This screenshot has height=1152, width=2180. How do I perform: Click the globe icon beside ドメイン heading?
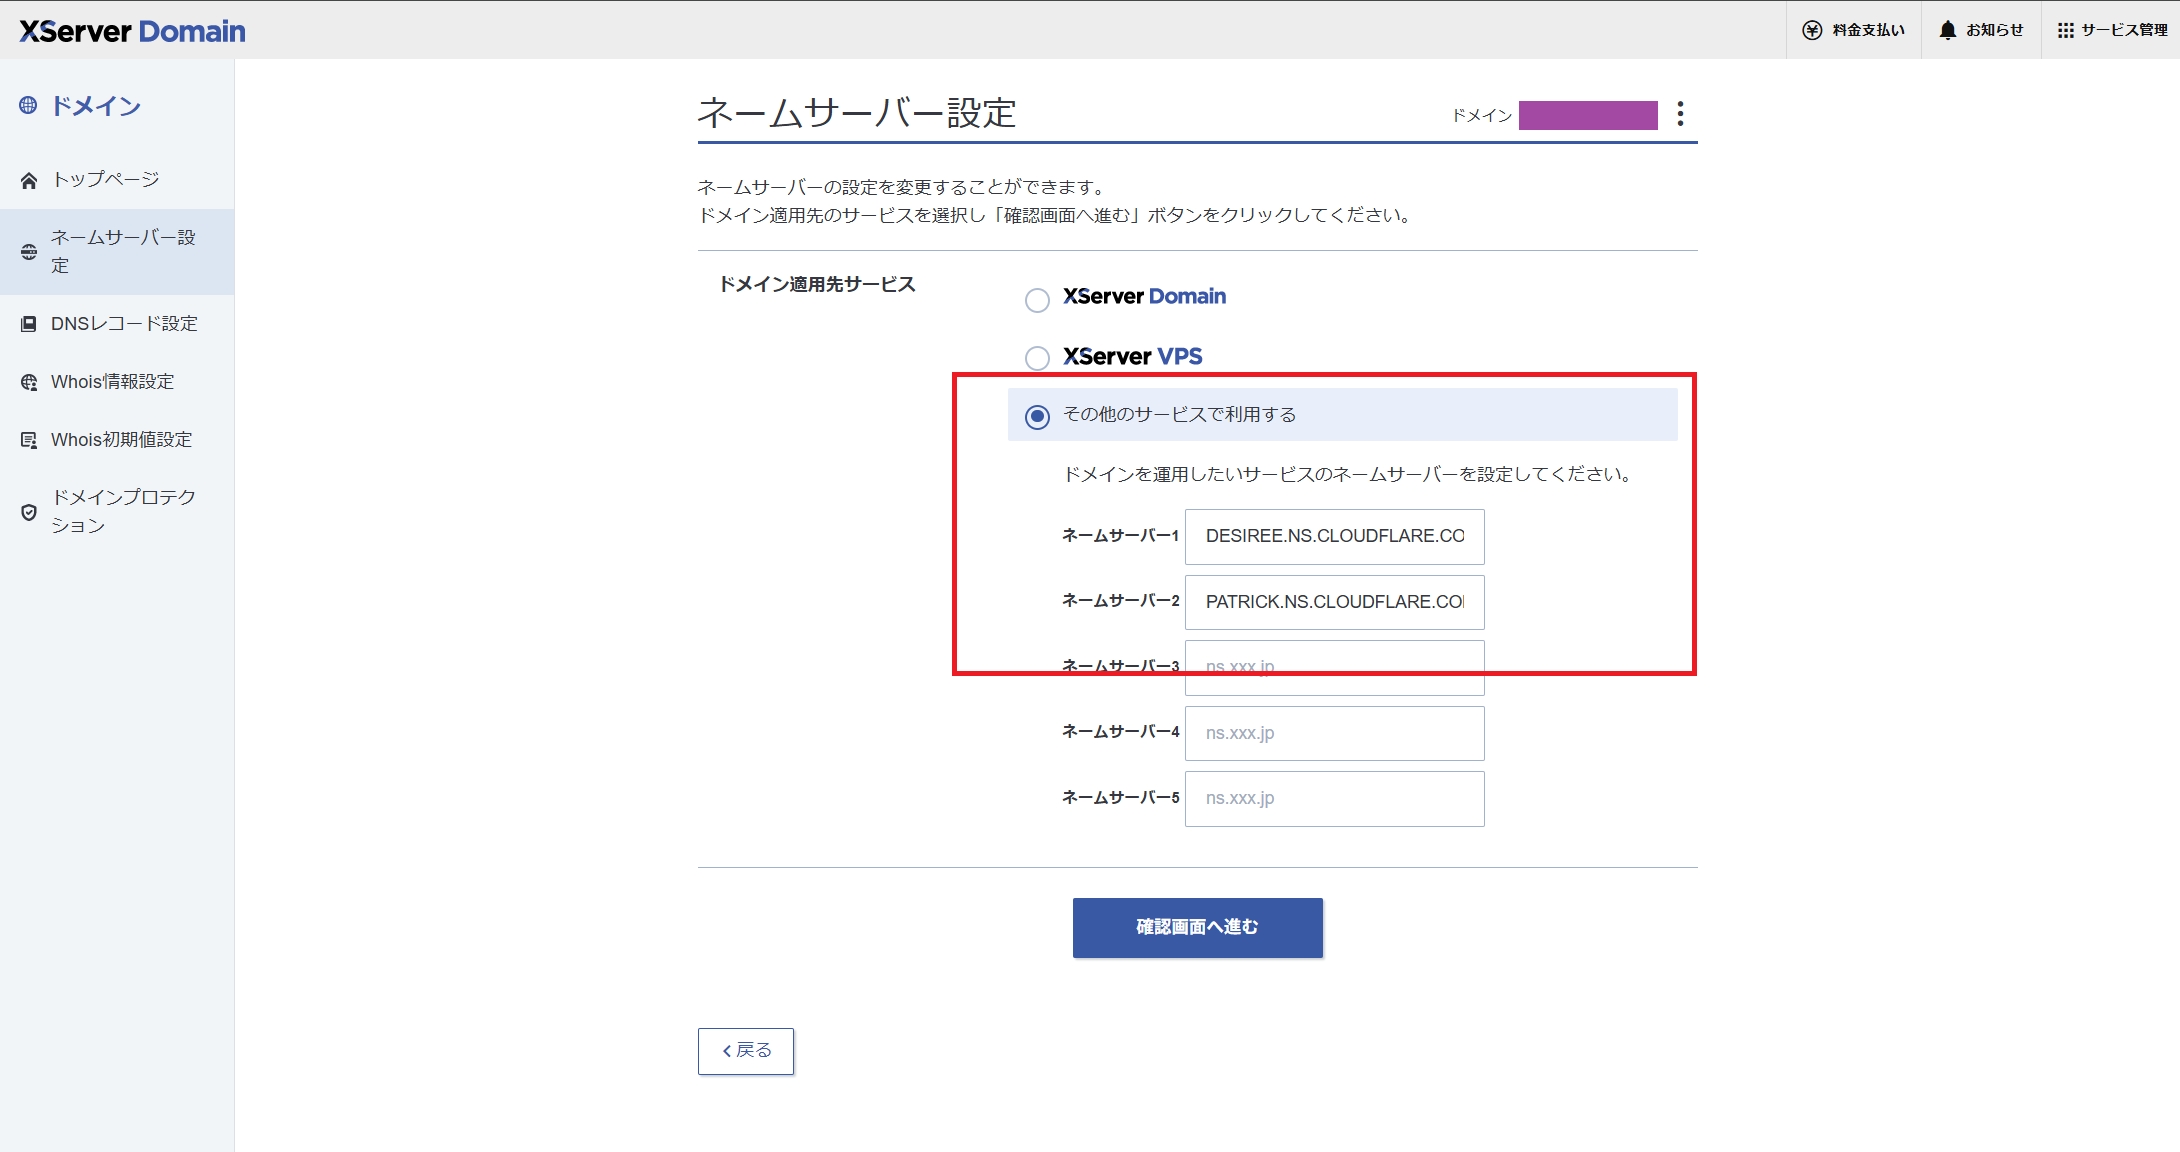point(28,105)
